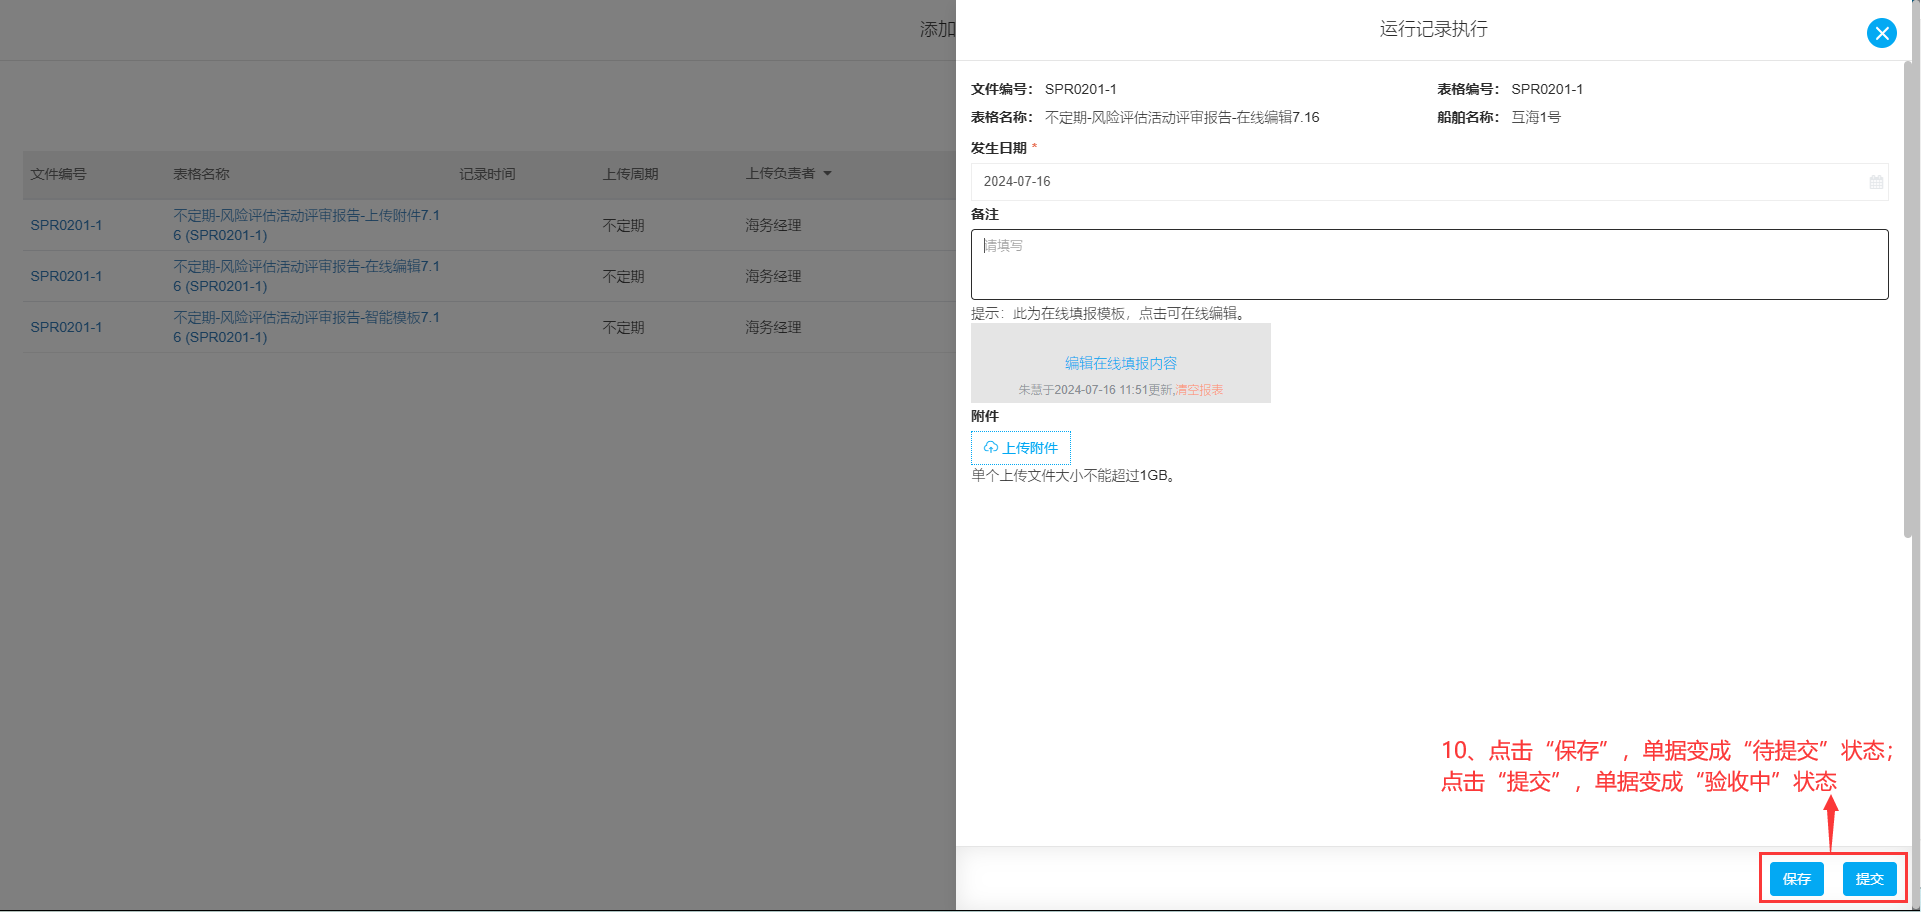Open SPR0201-1 link in 在线编辑 row
The image size is (1921, 912).
coord(66,276)
